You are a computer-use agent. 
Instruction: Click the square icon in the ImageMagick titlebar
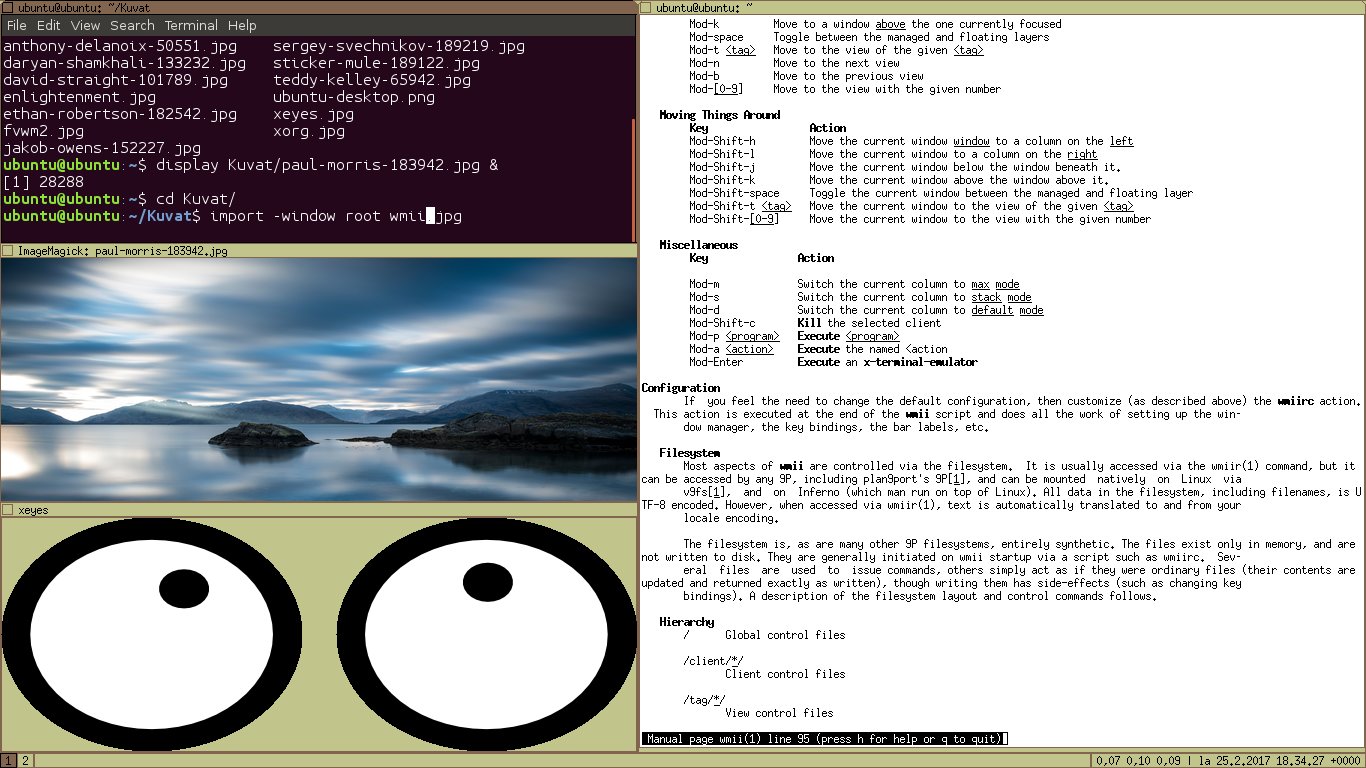click(x=8, y=251)
